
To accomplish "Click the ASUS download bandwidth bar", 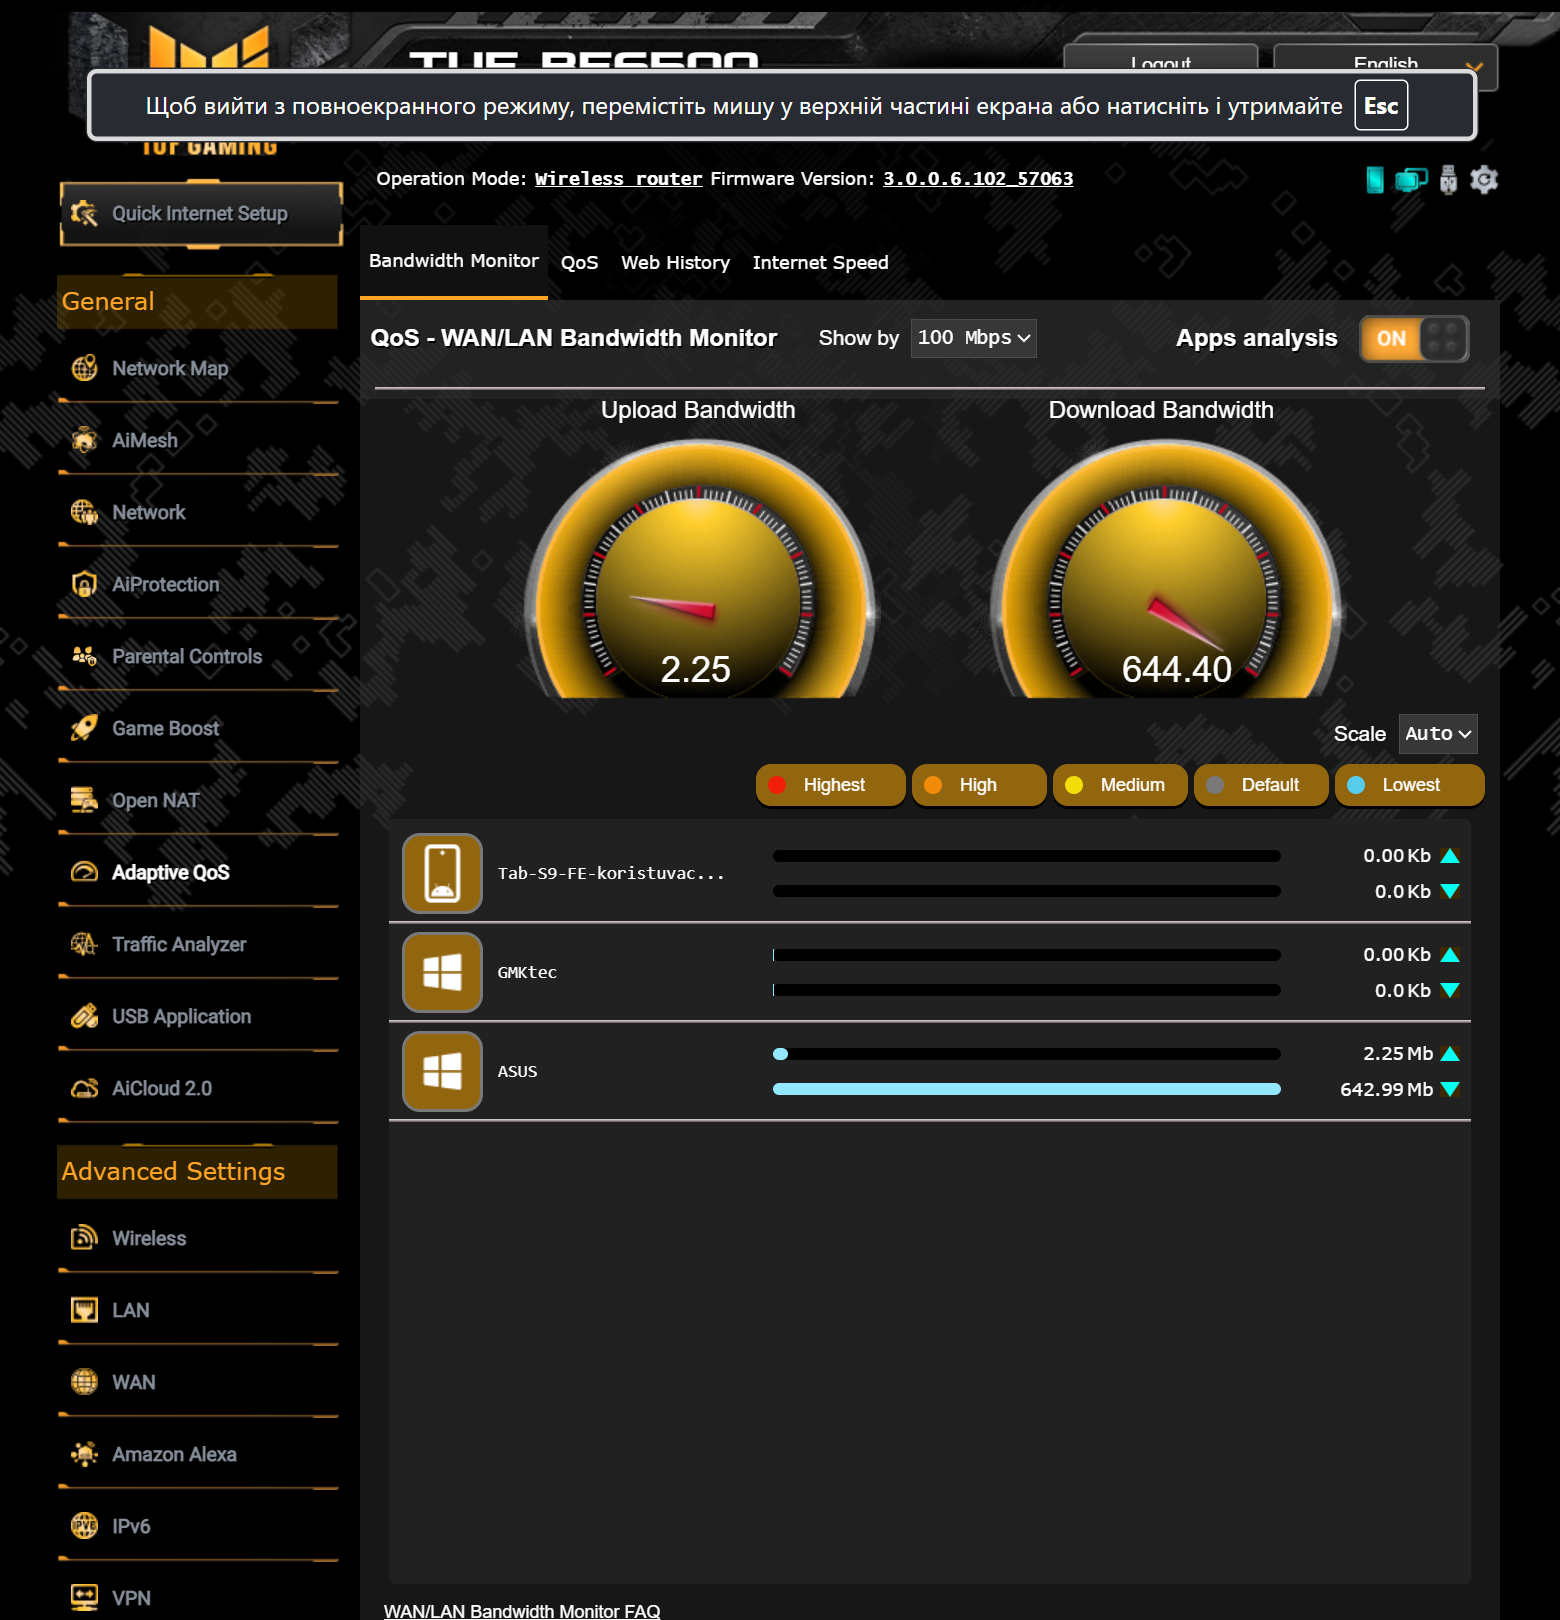I will point(1027,1089).
